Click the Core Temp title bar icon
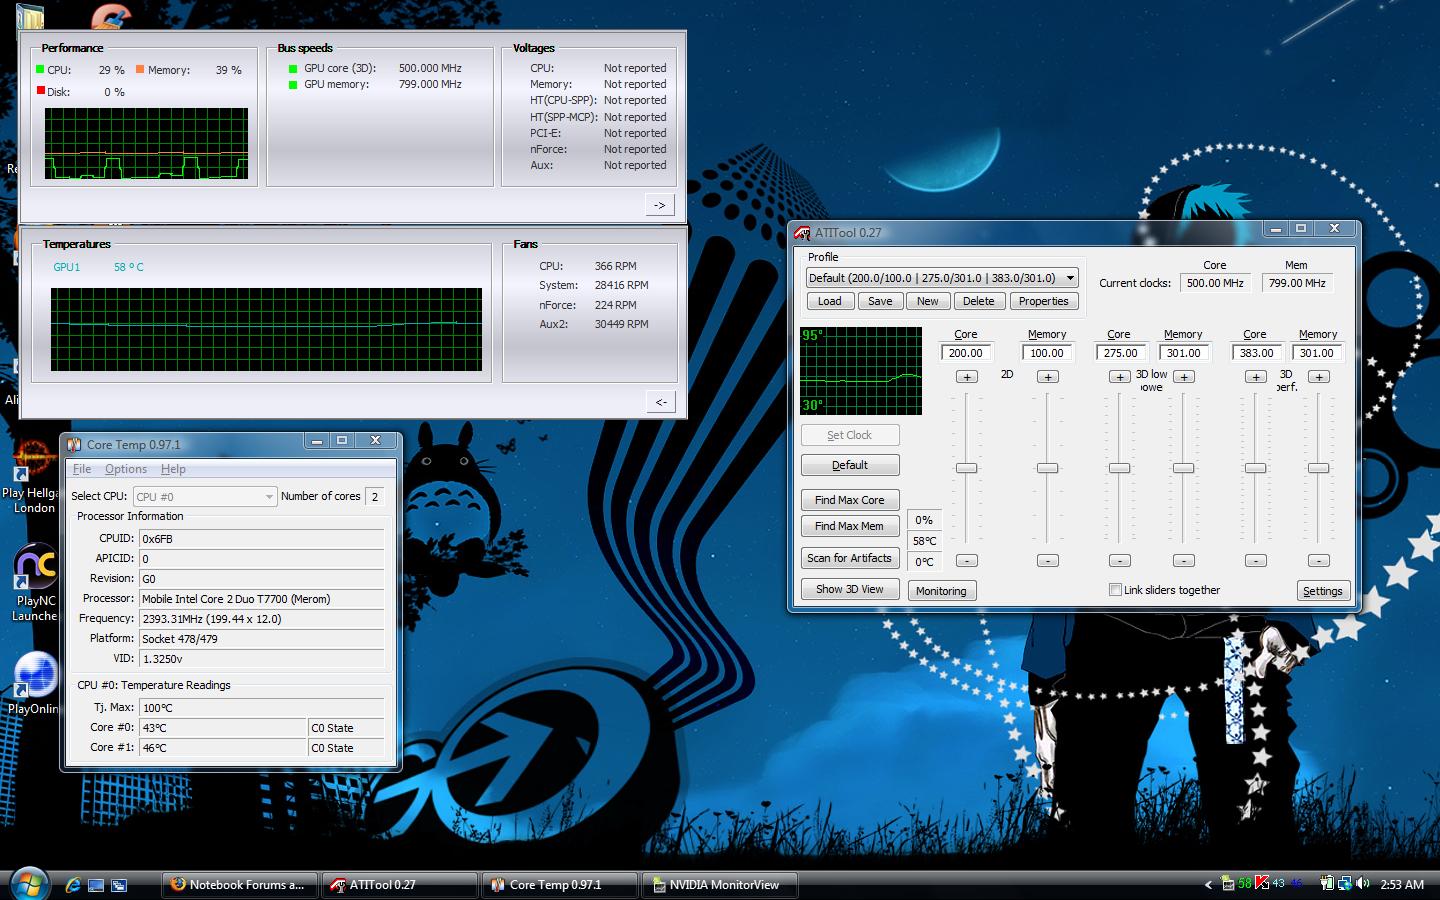The height and width of the screenshot is (900, 1440). (x=74, y=445)
